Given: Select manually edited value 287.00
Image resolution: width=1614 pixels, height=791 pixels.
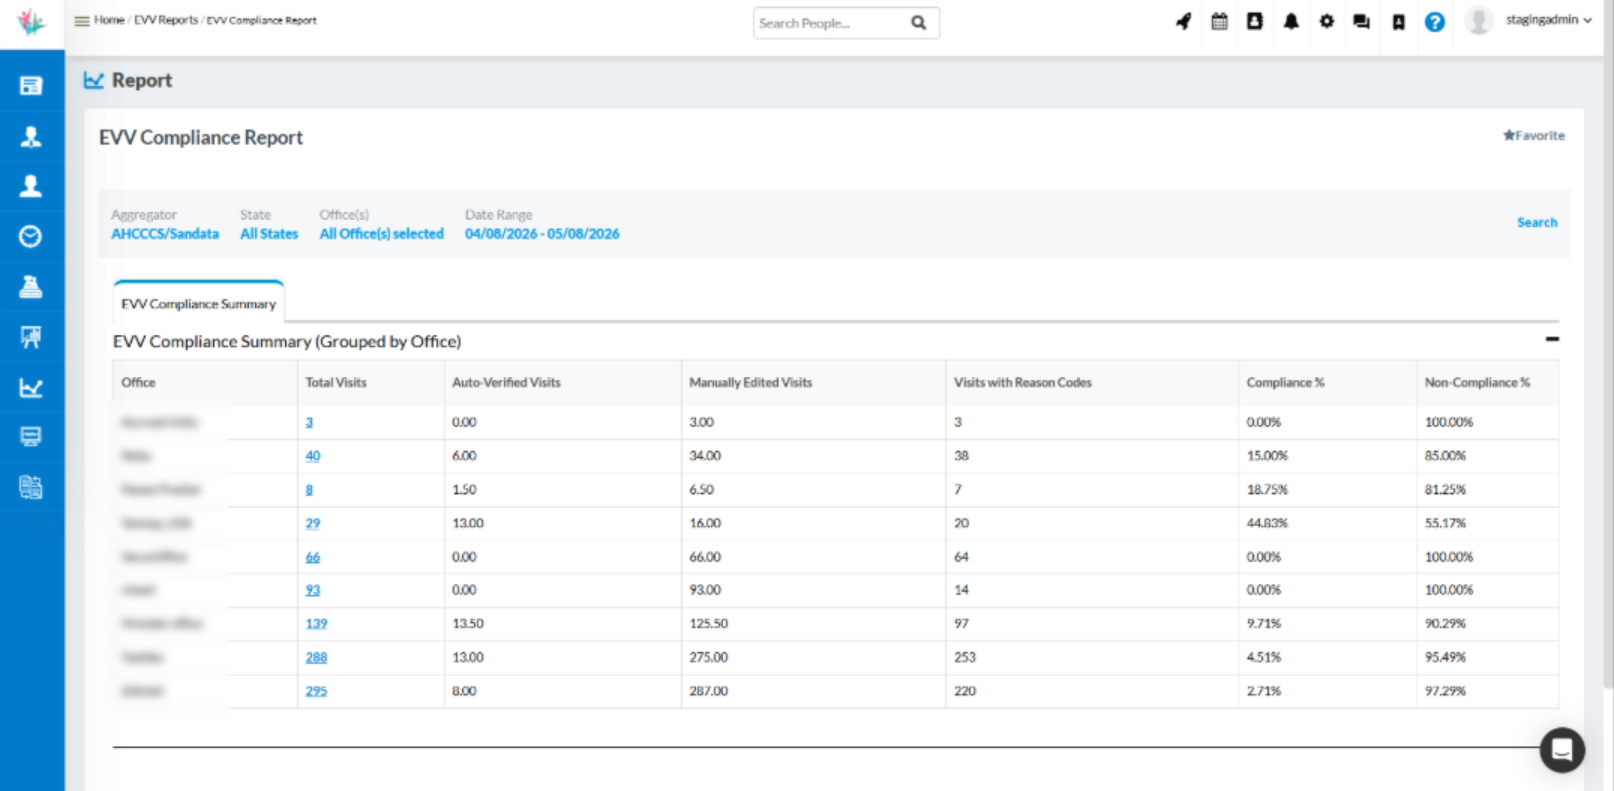Looking at the screenshot, I should pyautogui.click(x=708, y=691).
